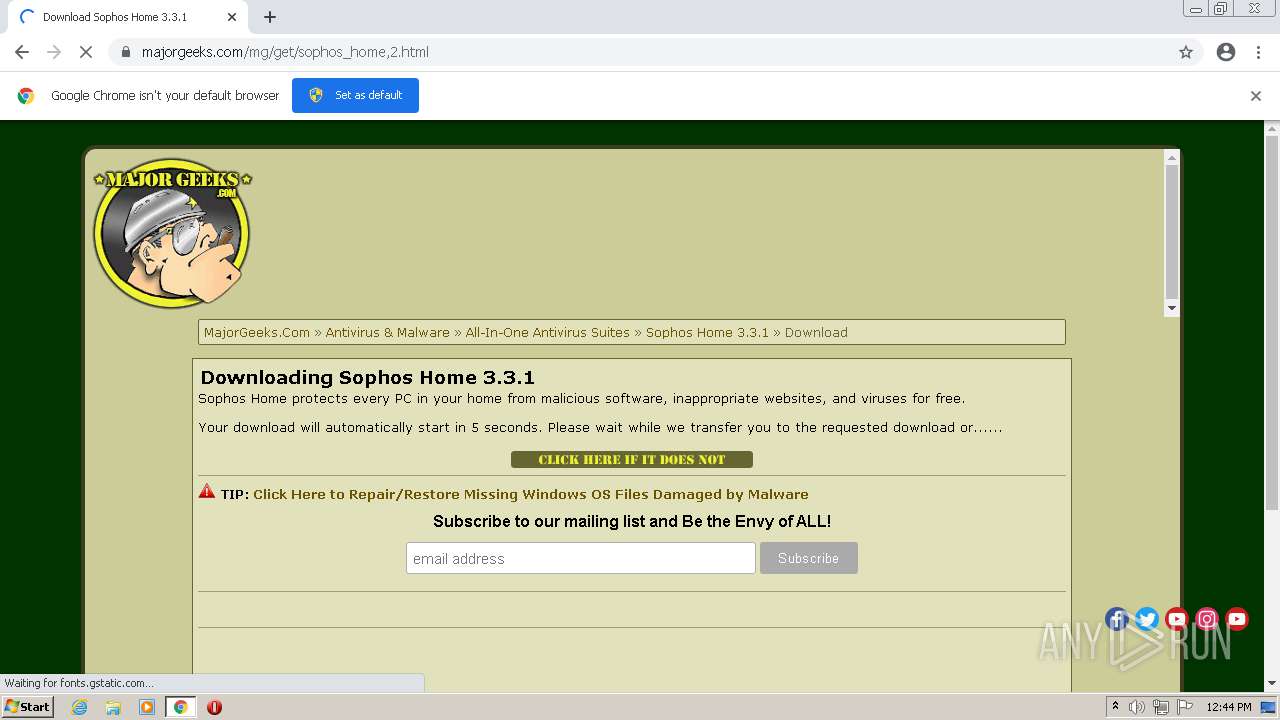The image size is (1280, 720).
Task: Open the media player taskbar icon
Action: tap(147, 707)
